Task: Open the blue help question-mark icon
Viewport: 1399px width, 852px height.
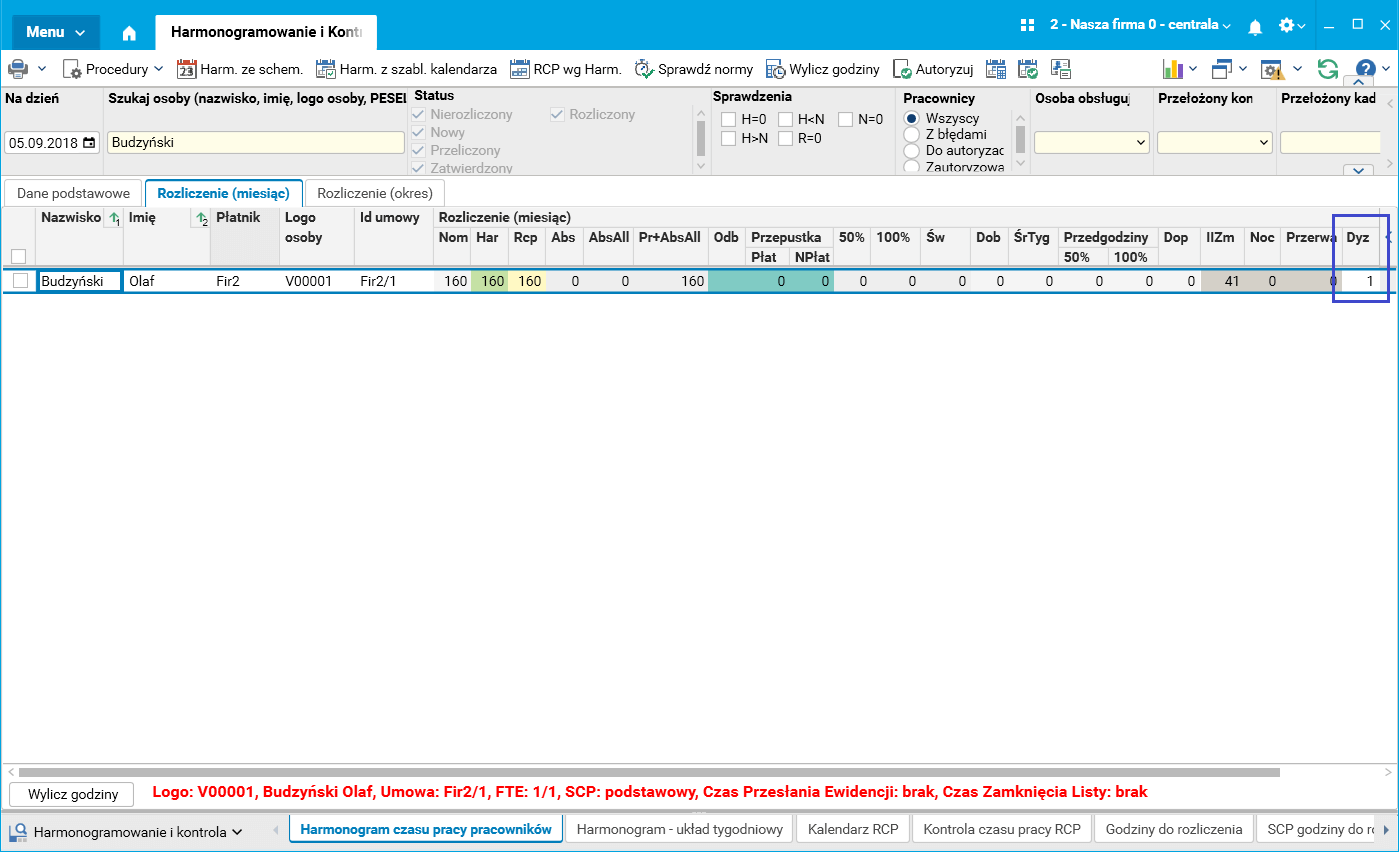Action: click(x=1365, y=69)
